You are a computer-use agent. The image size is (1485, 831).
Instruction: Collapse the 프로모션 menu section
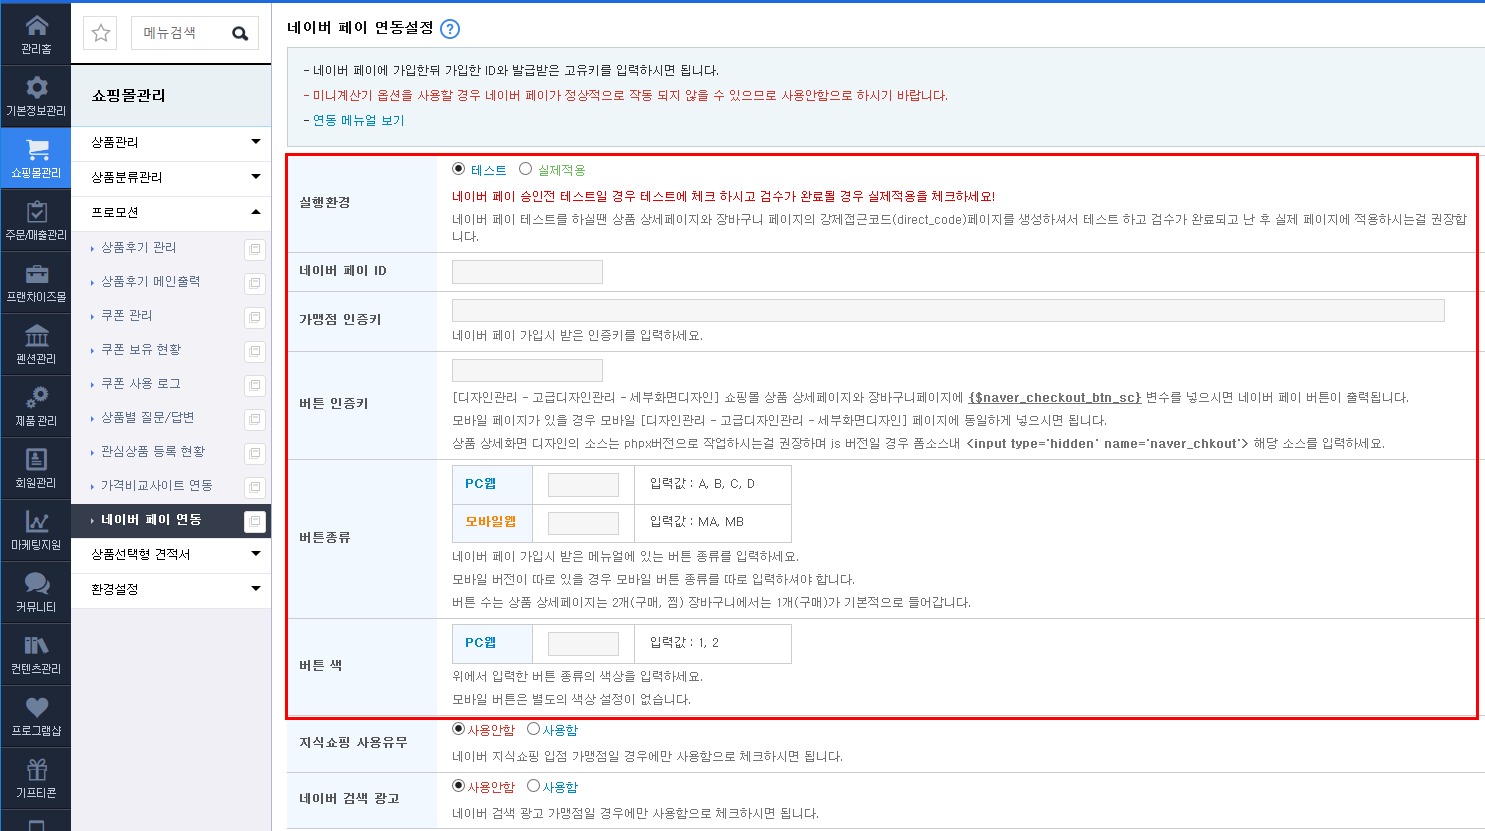tap(171, 212)
